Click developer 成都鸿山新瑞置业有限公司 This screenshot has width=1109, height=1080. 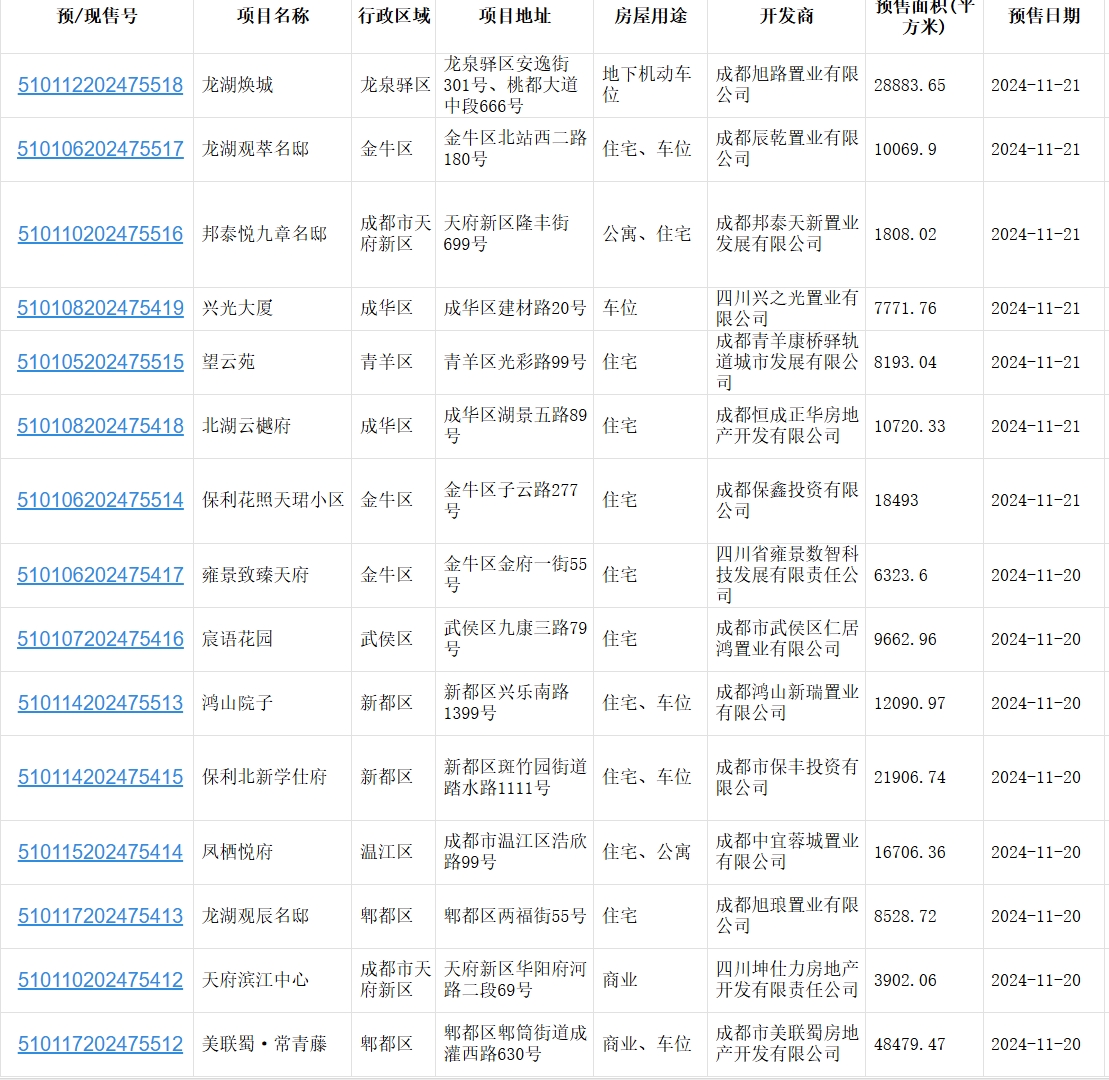coord(786,702)
